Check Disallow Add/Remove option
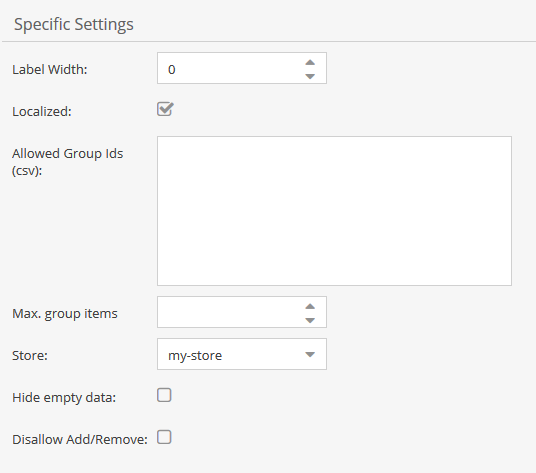Screen dimensions: 536x473 pos(164,437)
